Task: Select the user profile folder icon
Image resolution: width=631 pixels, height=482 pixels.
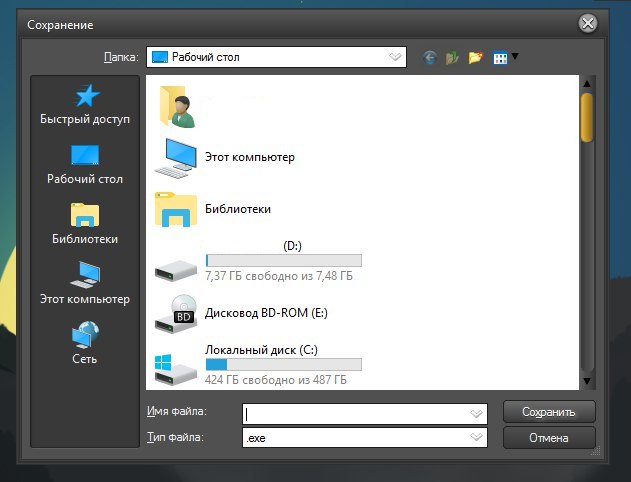Action: [x=175, y=106]
